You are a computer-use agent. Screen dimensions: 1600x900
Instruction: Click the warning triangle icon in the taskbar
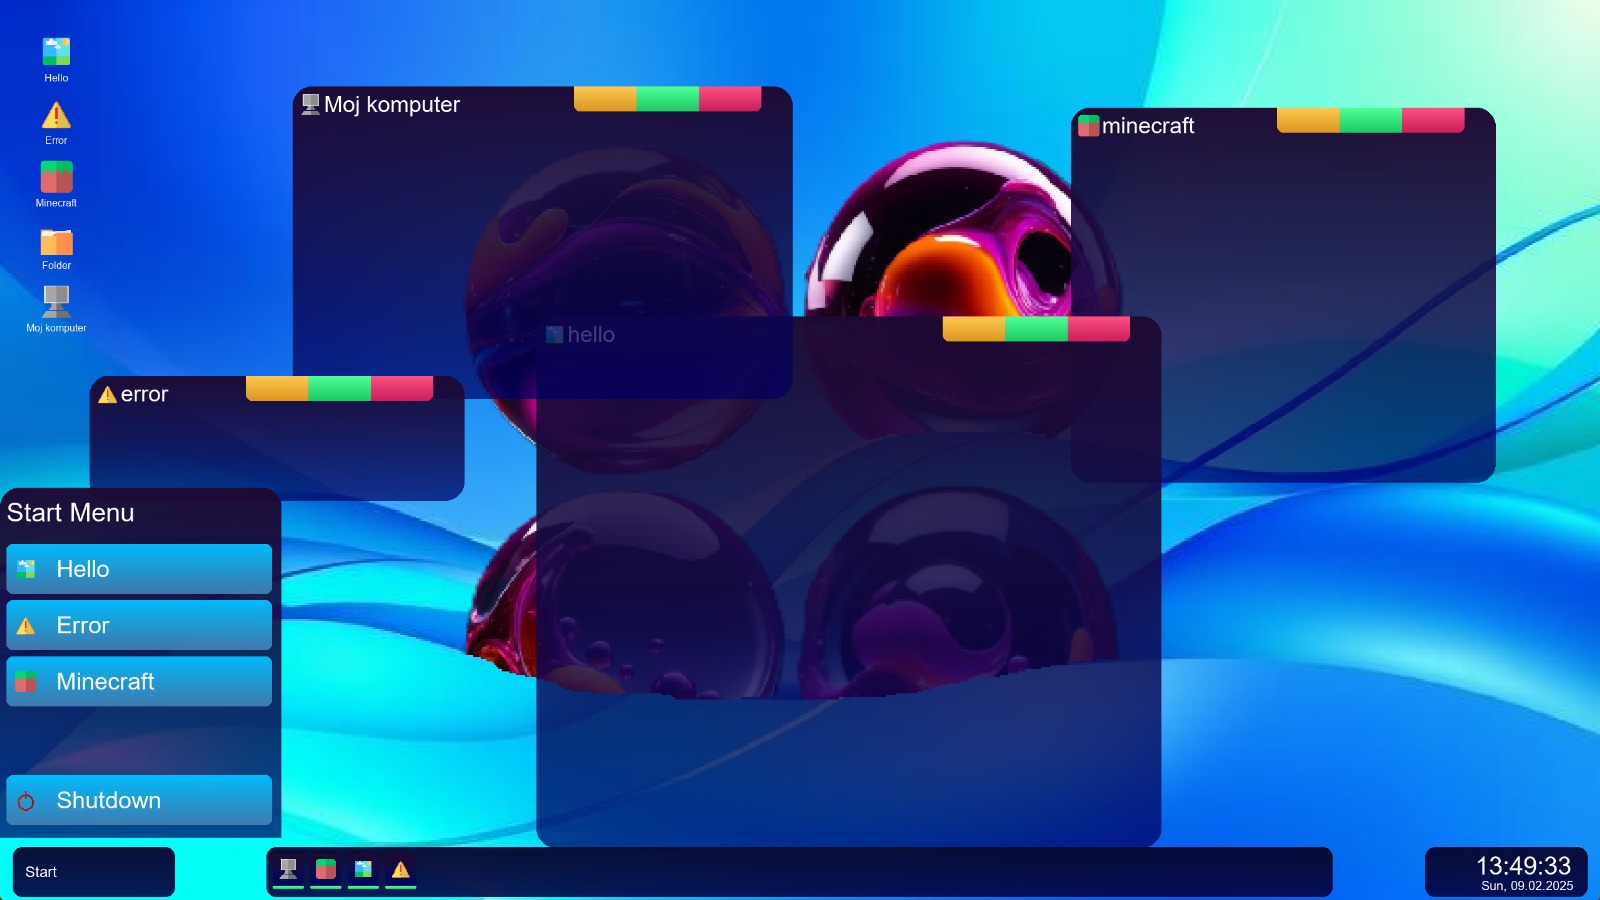pos(401,869)
